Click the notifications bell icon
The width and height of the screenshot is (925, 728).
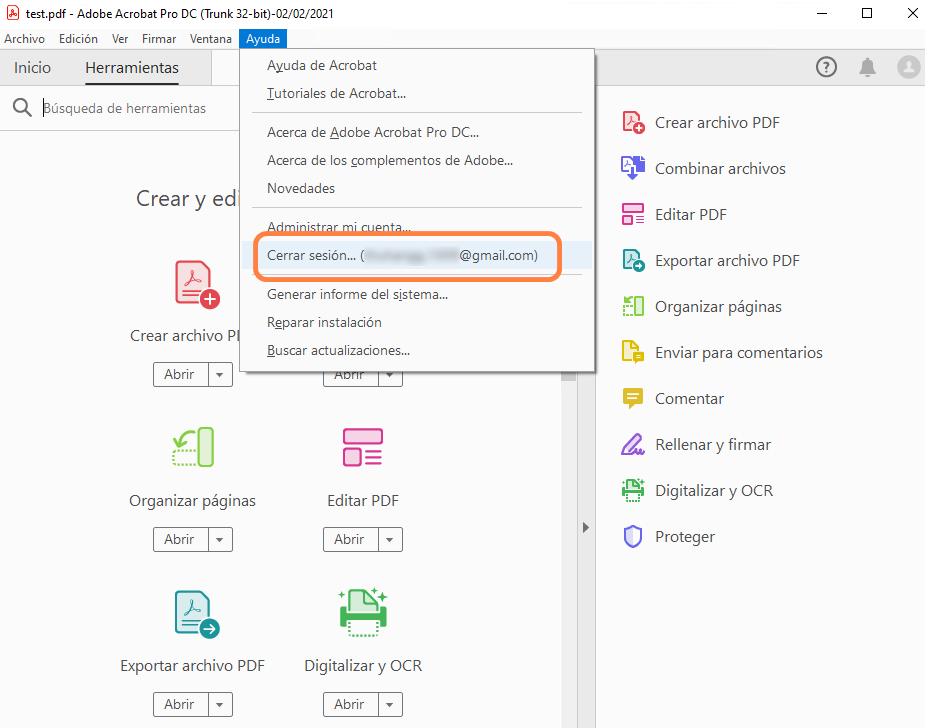point(867,67)
